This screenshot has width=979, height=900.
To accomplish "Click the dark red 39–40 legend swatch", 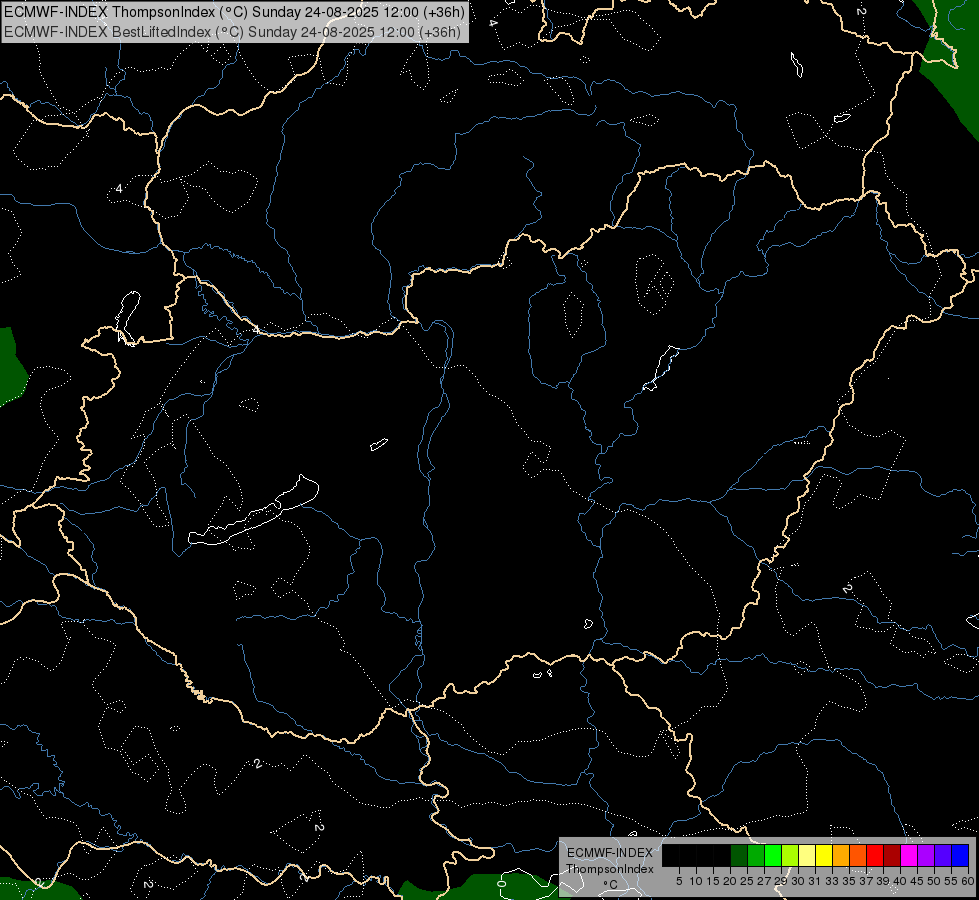I will pyautogui.click(x=892, y=855).
